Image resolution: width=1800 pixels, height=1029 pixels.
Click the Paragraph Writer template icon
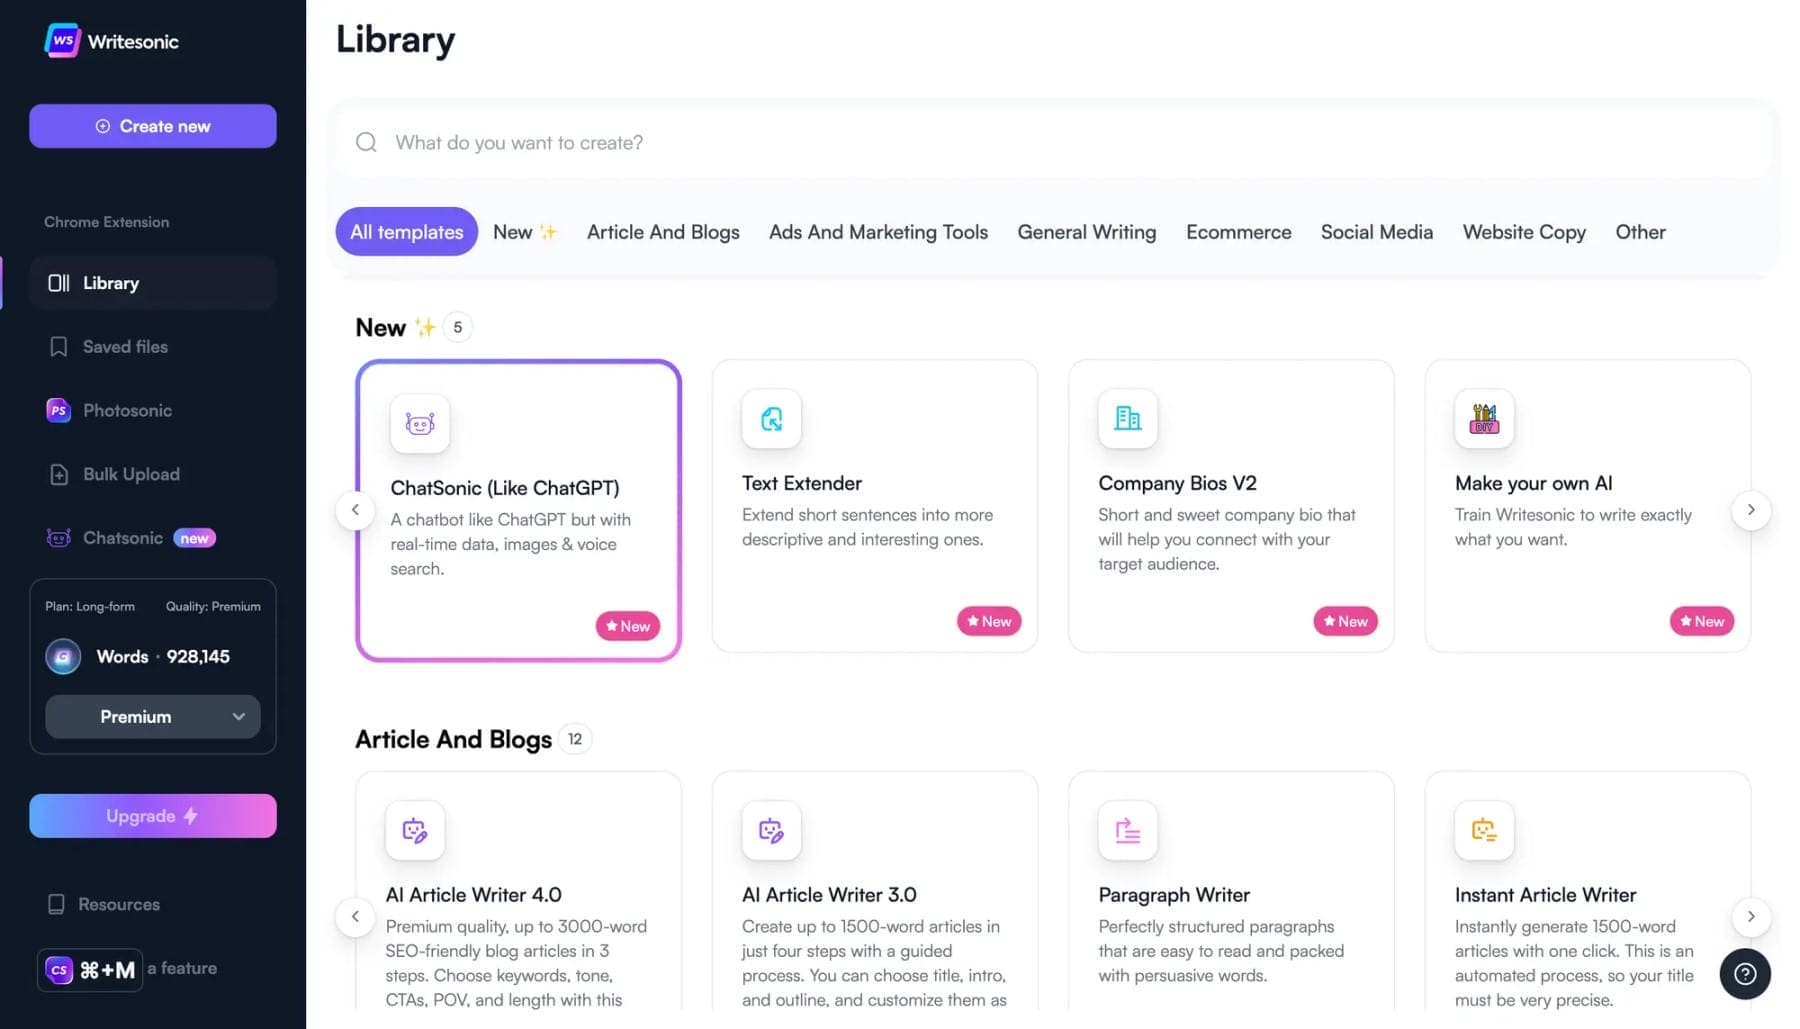click(1127, 830)
